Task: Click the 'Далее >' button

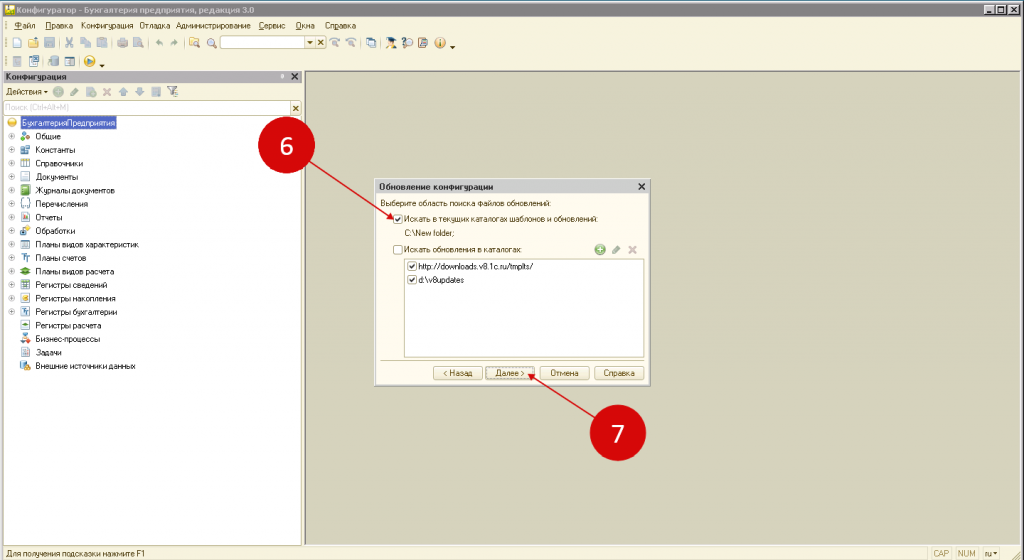Action: click(x=510, y=373)
